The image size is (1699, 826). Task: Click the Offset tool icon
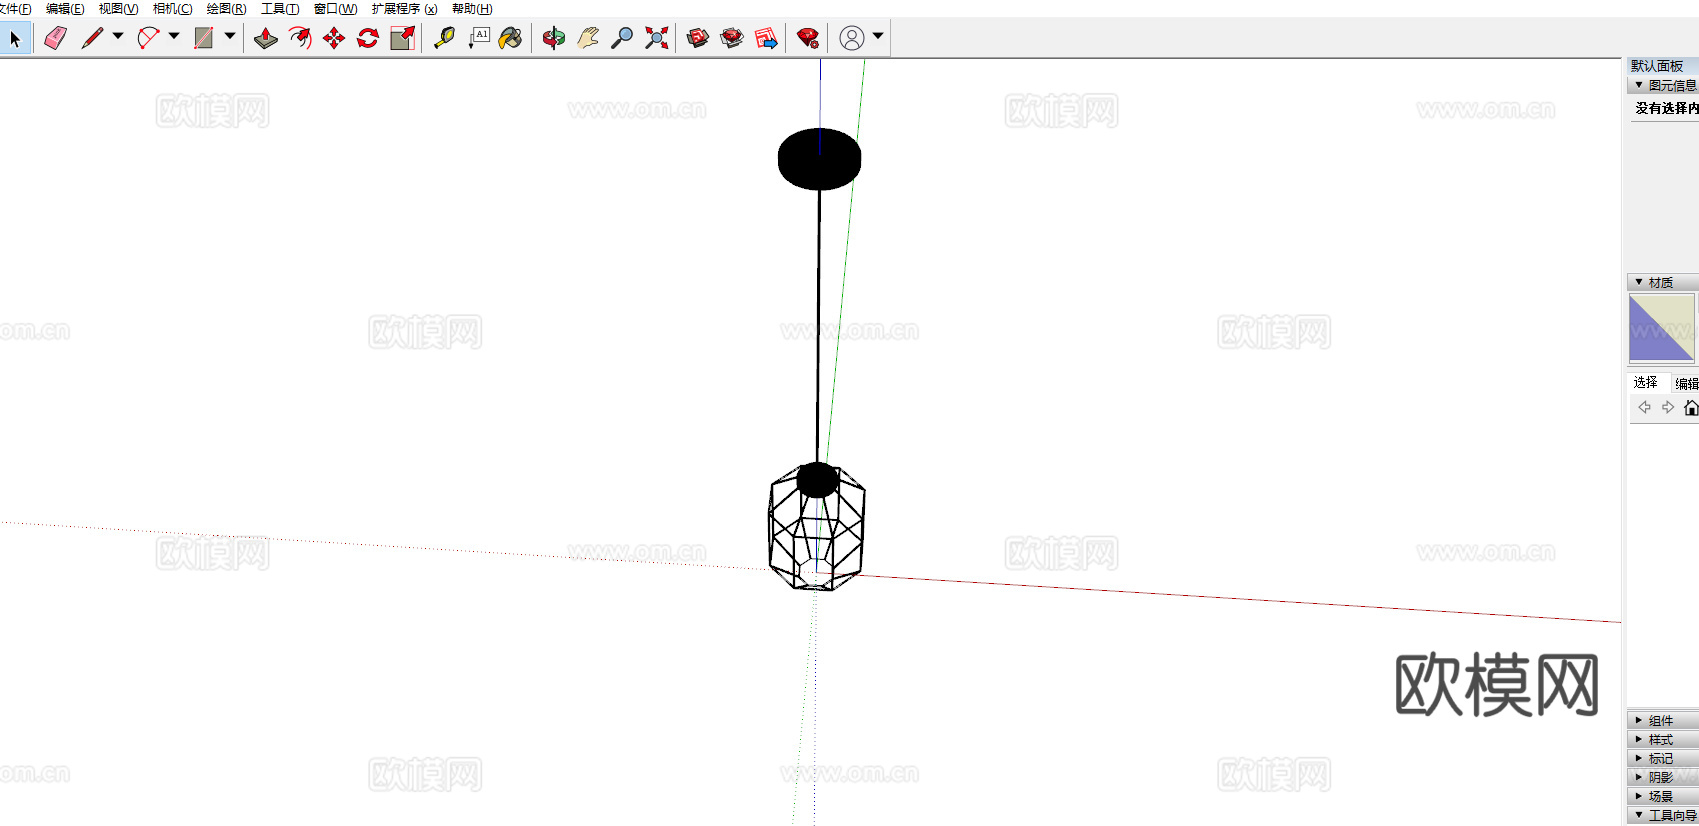(300, 38)
